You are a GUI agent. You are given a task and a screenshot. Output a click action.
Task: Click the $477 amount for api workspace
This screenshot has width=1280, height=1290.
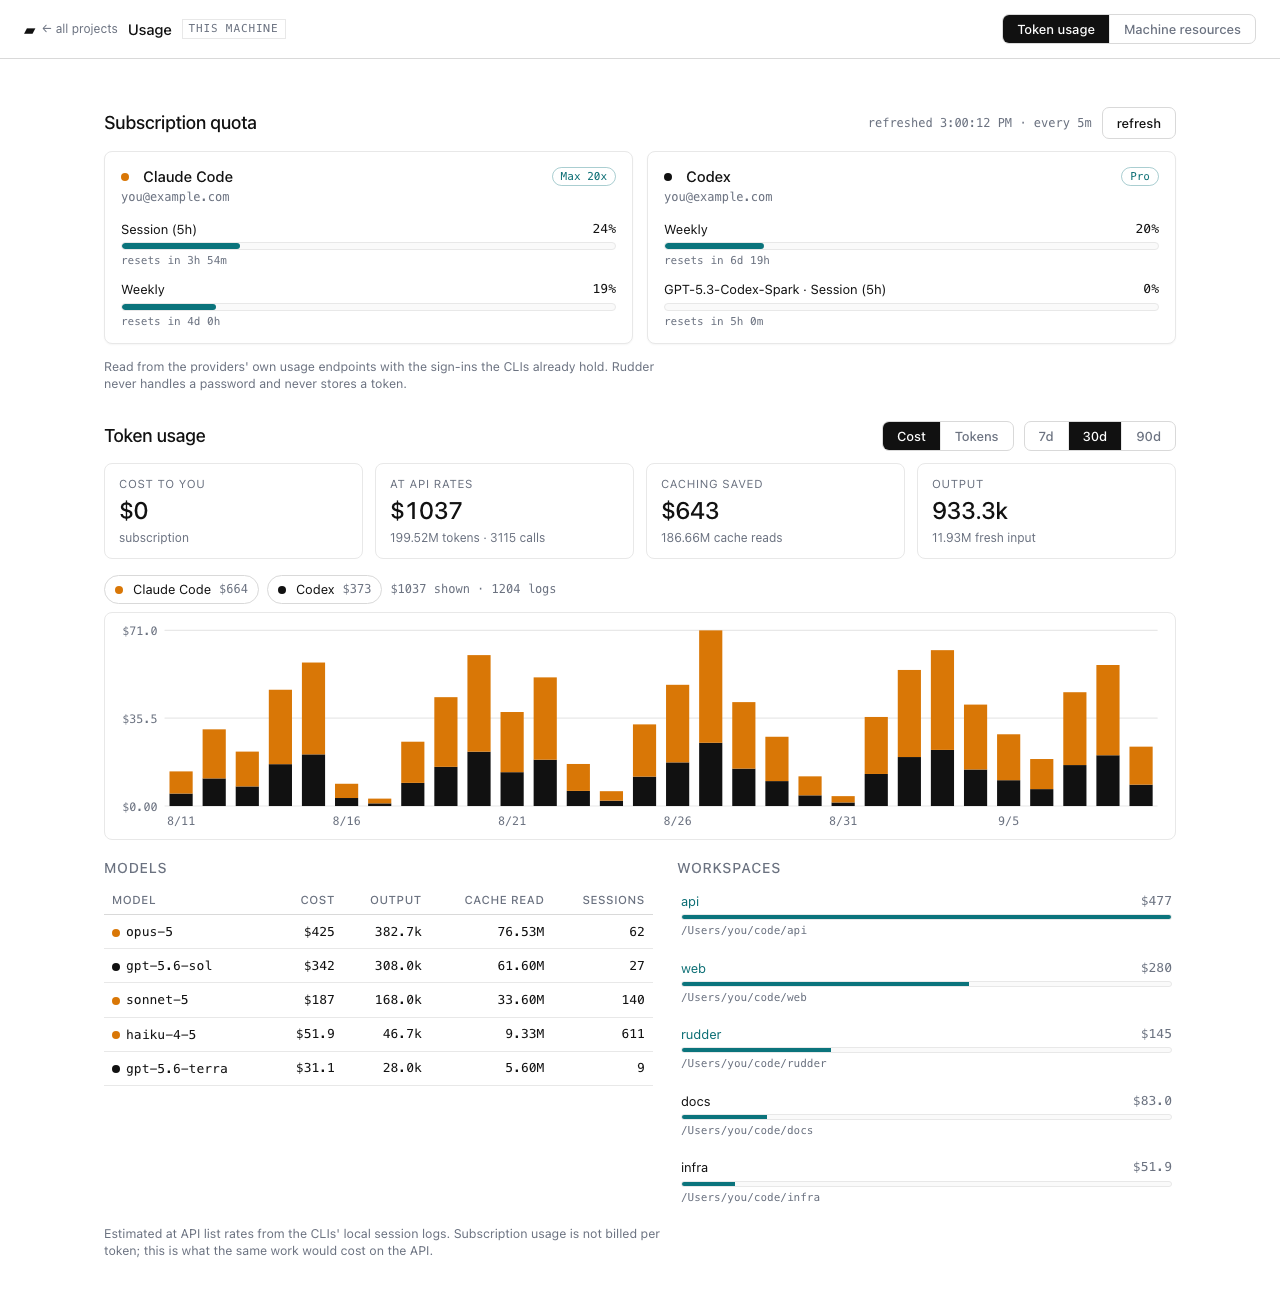[x=1156, y=901]
